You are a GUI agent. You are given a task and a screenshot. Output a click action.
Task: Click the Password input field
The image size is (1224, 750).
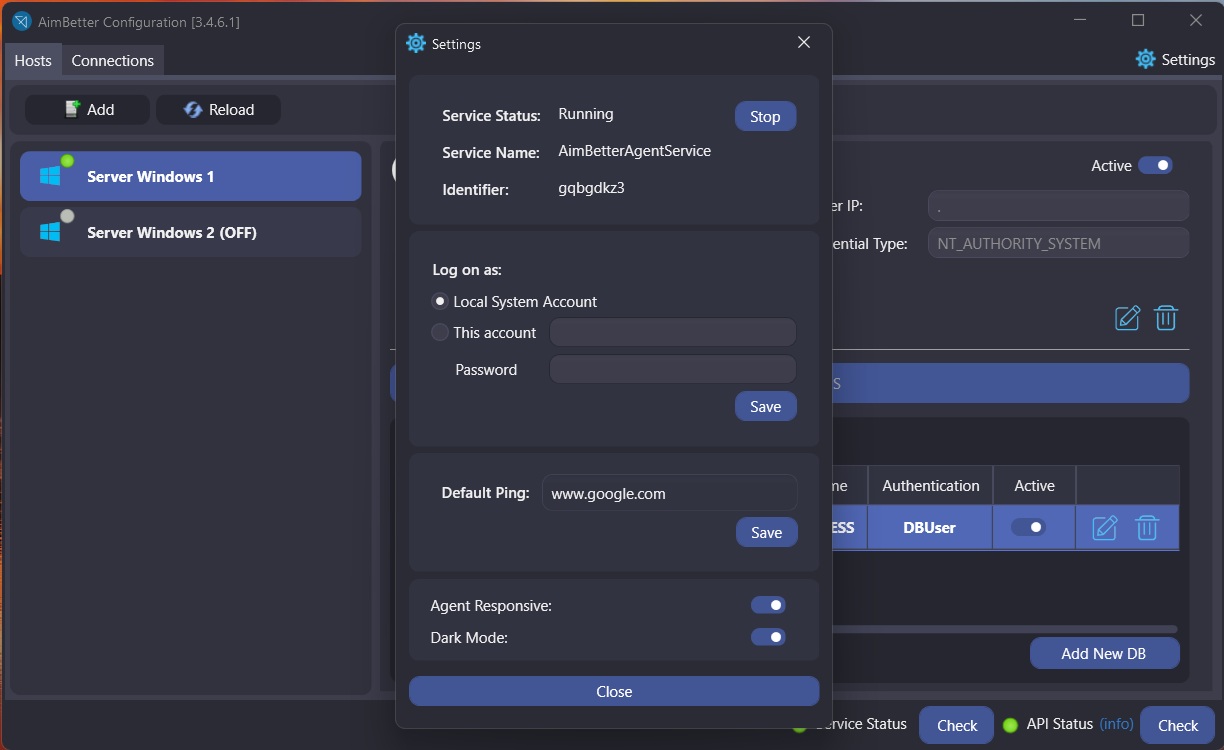673,369
